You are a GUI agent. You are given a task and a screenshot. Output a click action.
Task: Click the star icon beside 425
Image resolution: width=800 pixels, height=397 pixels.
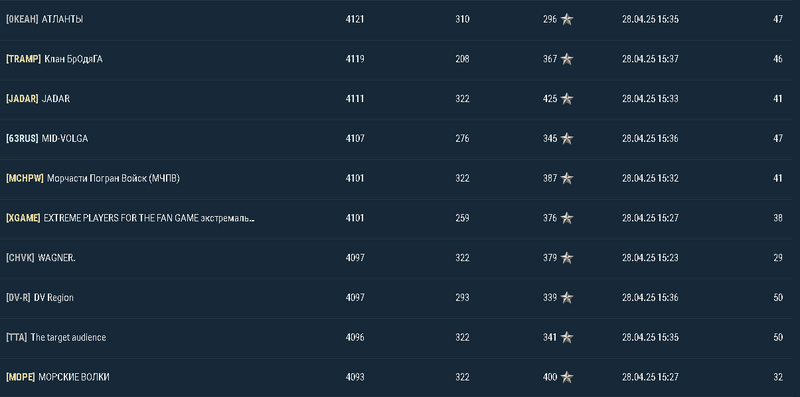[x=567, y=99]
